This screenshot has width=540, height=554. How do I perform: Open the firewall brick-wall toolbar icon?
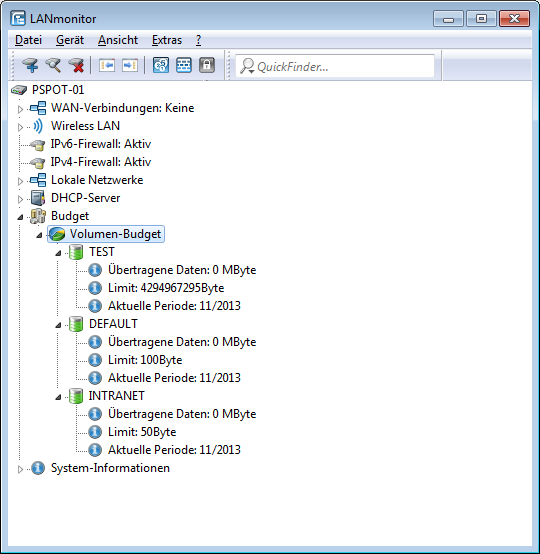[x=184, y=65]
